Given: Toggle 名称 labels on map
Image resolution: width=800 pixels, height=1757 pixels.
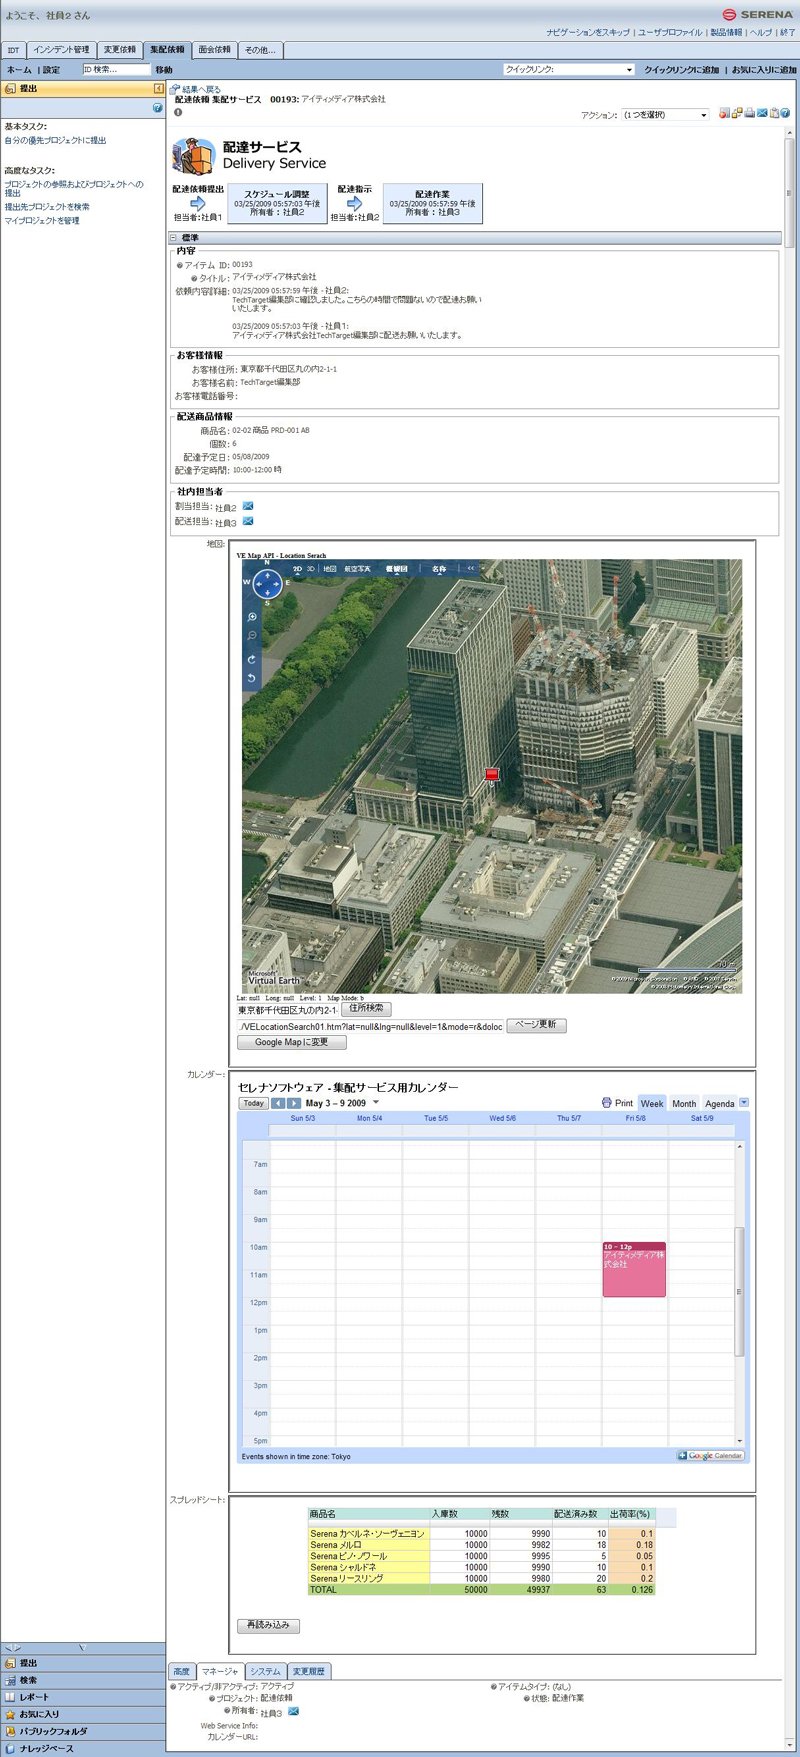Looking at the screenshot, I should pos(439,568).
